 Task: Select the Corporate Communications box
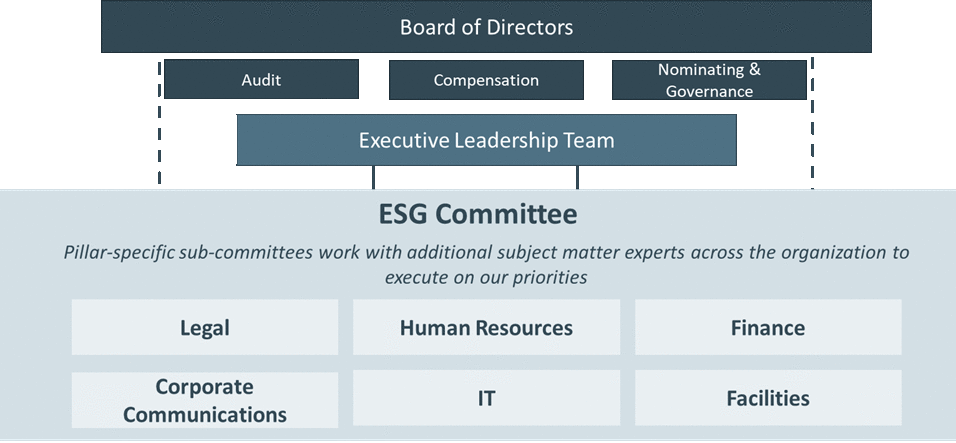[x=205, y=399]
